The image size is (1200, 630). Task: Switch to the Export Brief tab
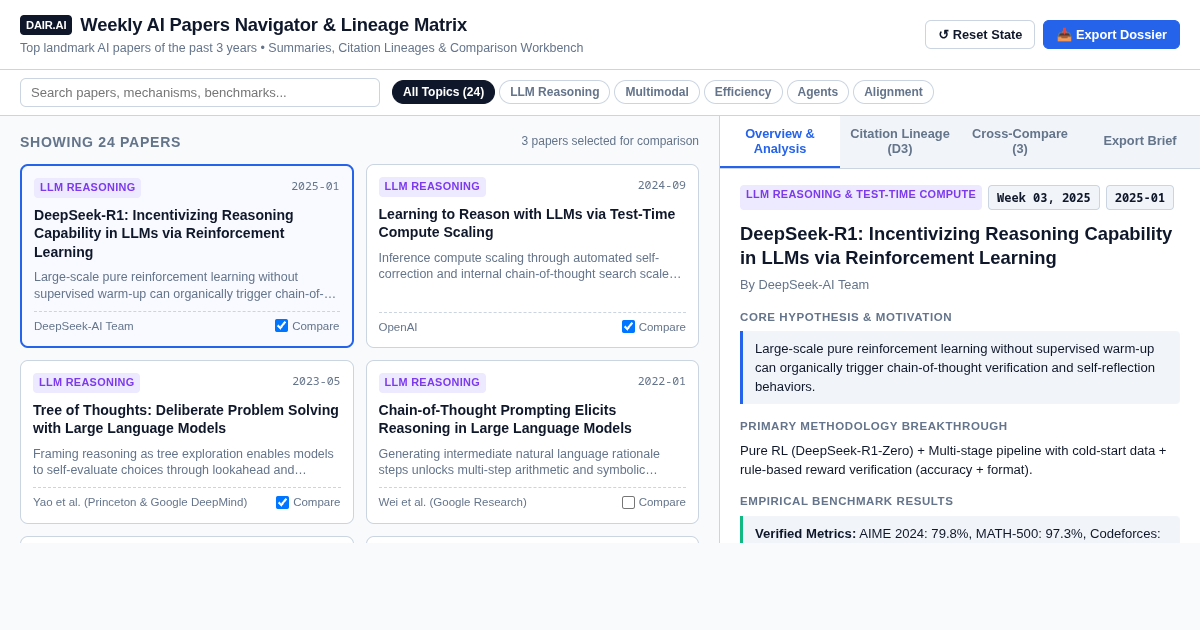click(x=1140, y=141)
